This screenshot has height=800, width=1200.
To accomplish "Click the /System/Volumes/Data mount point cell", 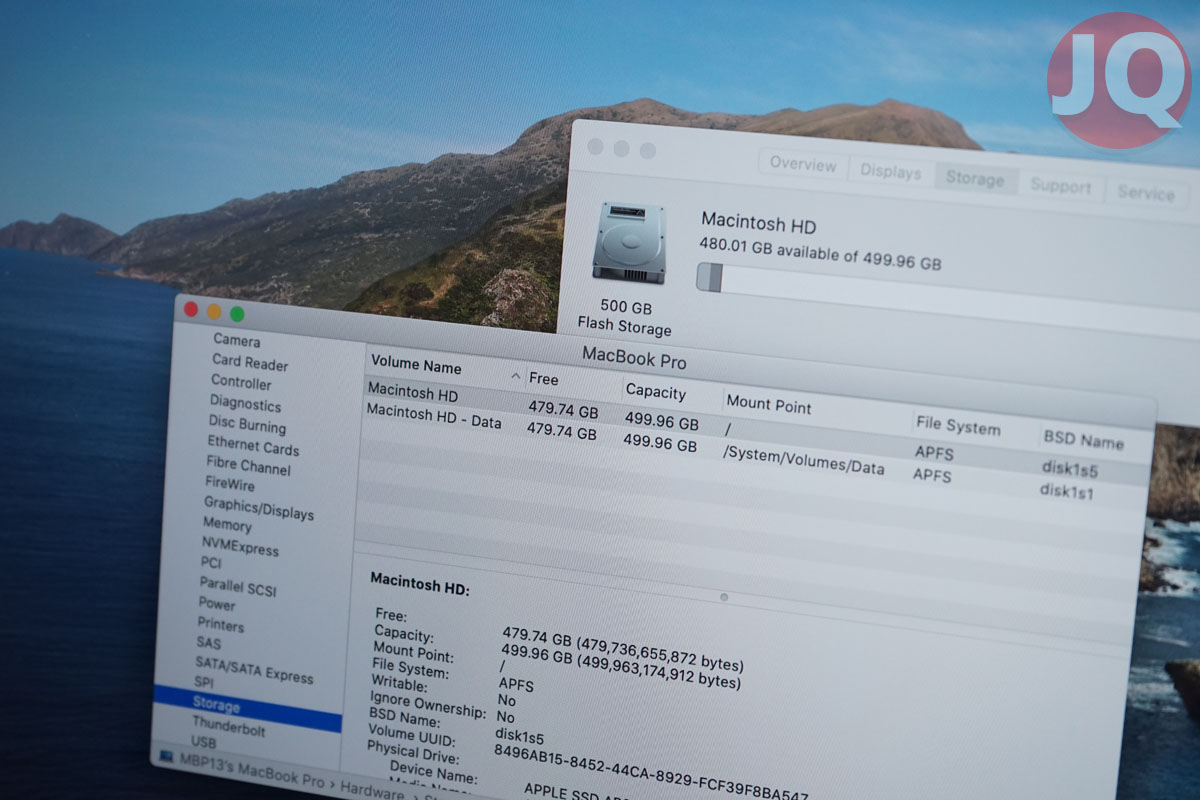I will pyautogui.click(x=803, y=459).
